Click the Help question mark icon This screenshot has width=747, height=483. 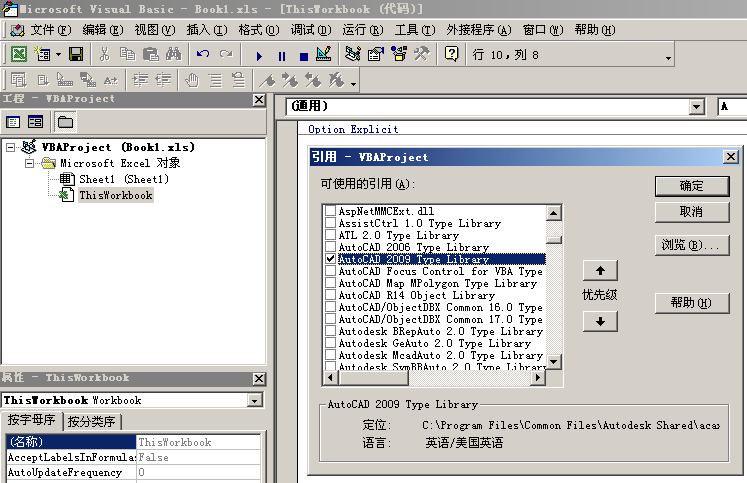(451, 54)
